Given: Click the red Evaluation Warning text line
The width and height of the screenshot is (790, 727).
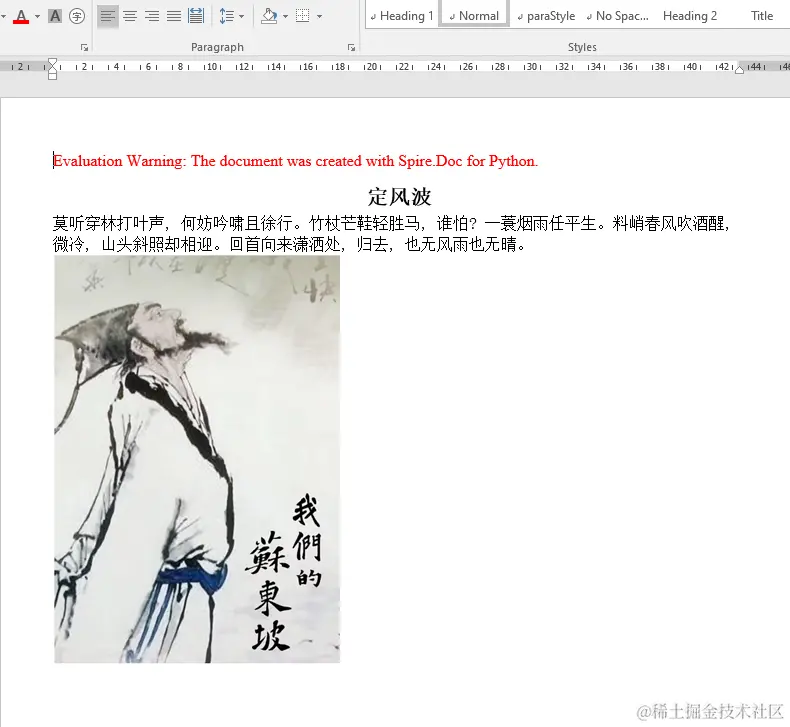Looking at the screenshot, I should pyautogui.click(x=295, y=161).
